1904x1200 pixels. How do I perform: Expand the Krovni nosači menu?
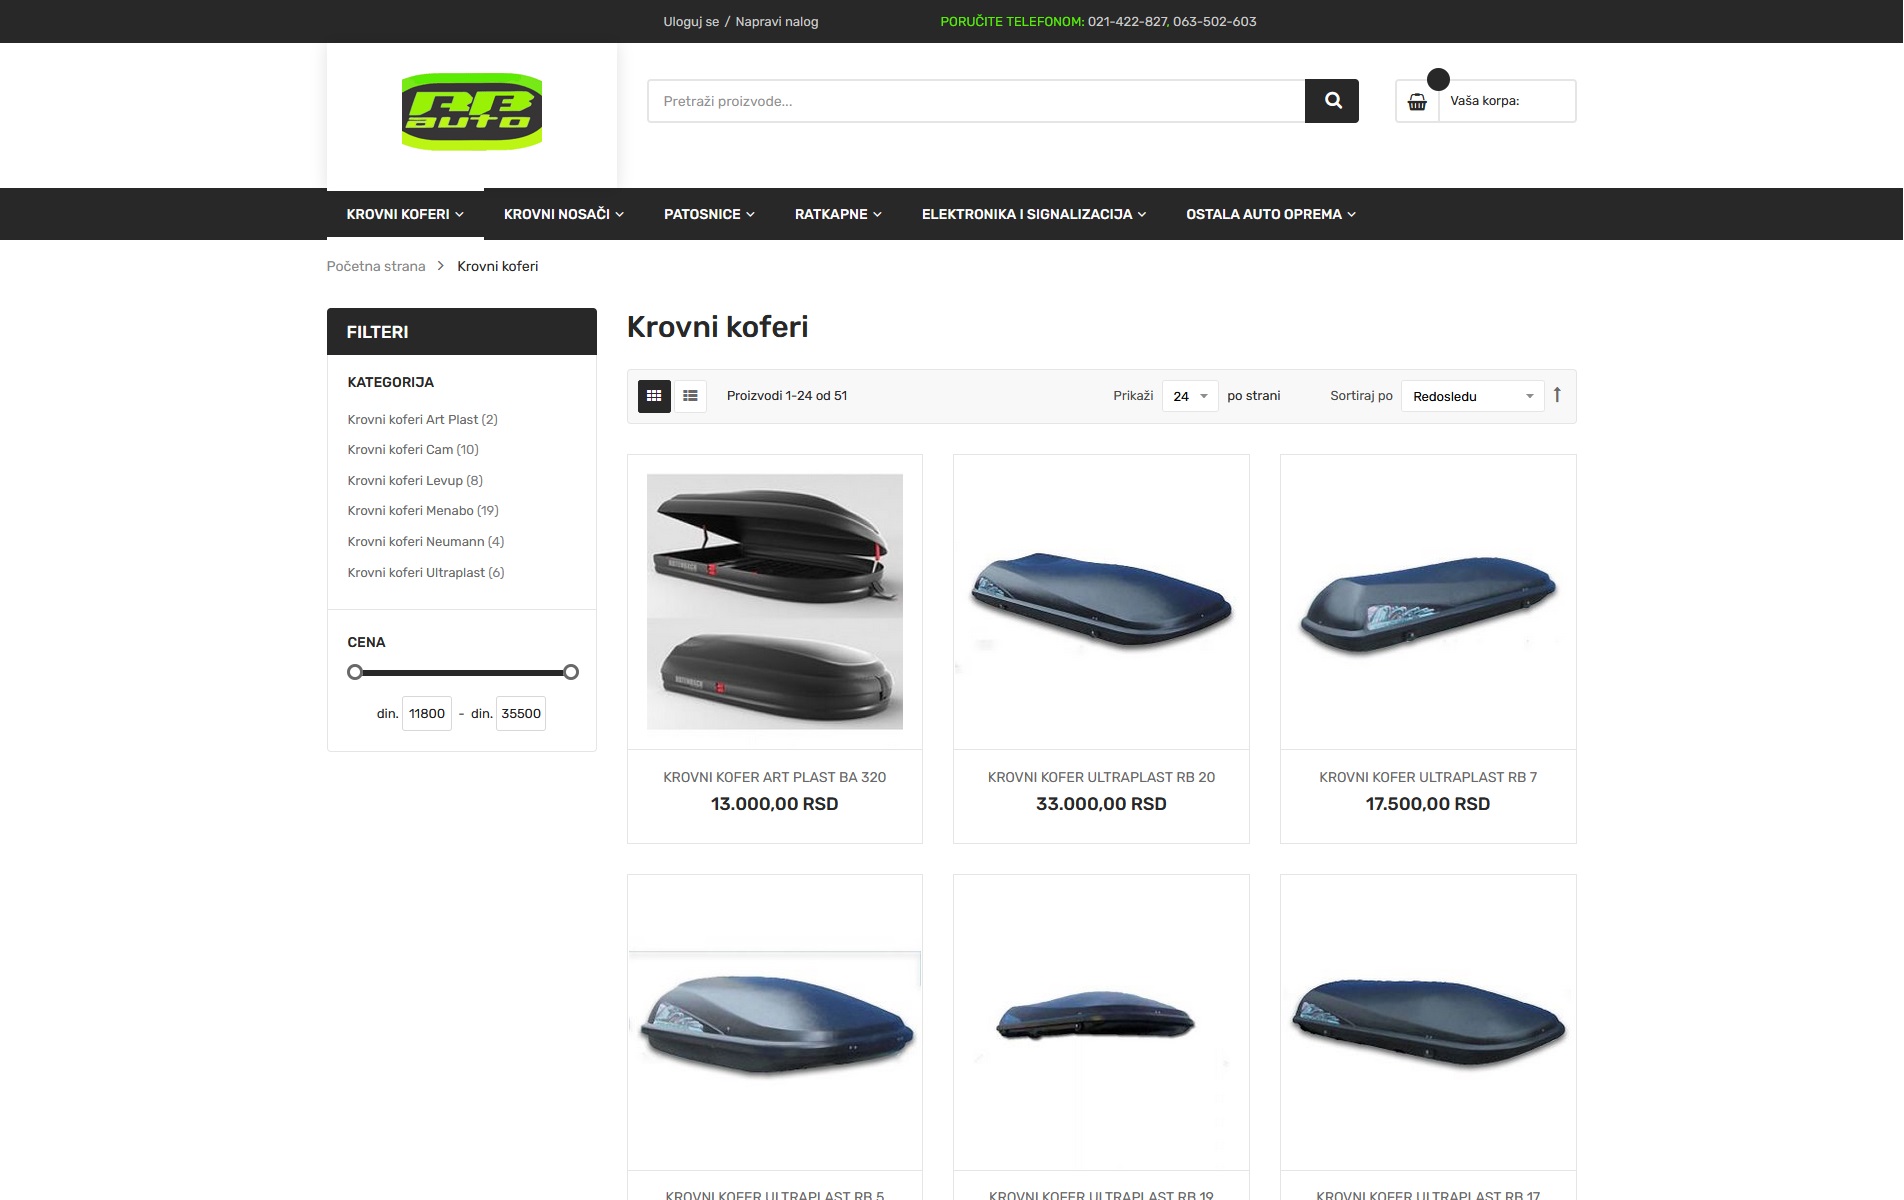coord(564,214)
